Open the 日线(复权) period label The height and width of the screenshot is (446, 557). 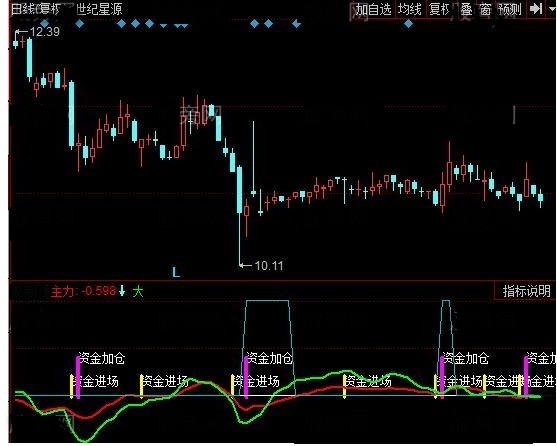pos(36,9)
